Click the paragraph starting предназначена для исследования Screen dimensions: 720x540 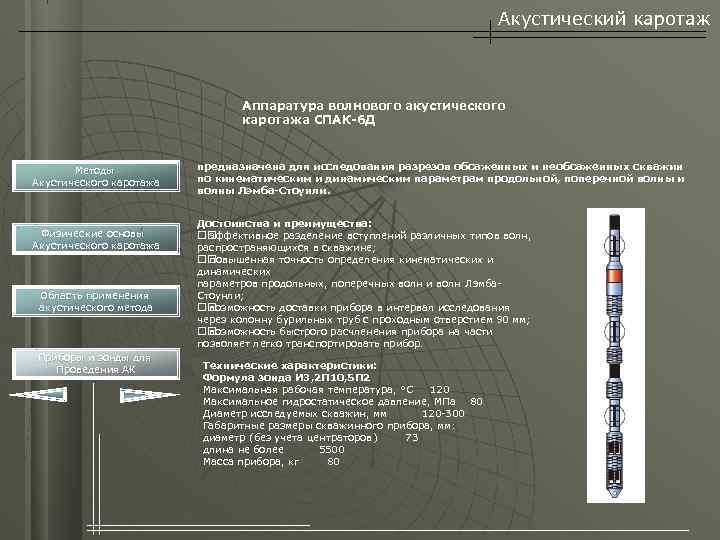tap(441, 179)
